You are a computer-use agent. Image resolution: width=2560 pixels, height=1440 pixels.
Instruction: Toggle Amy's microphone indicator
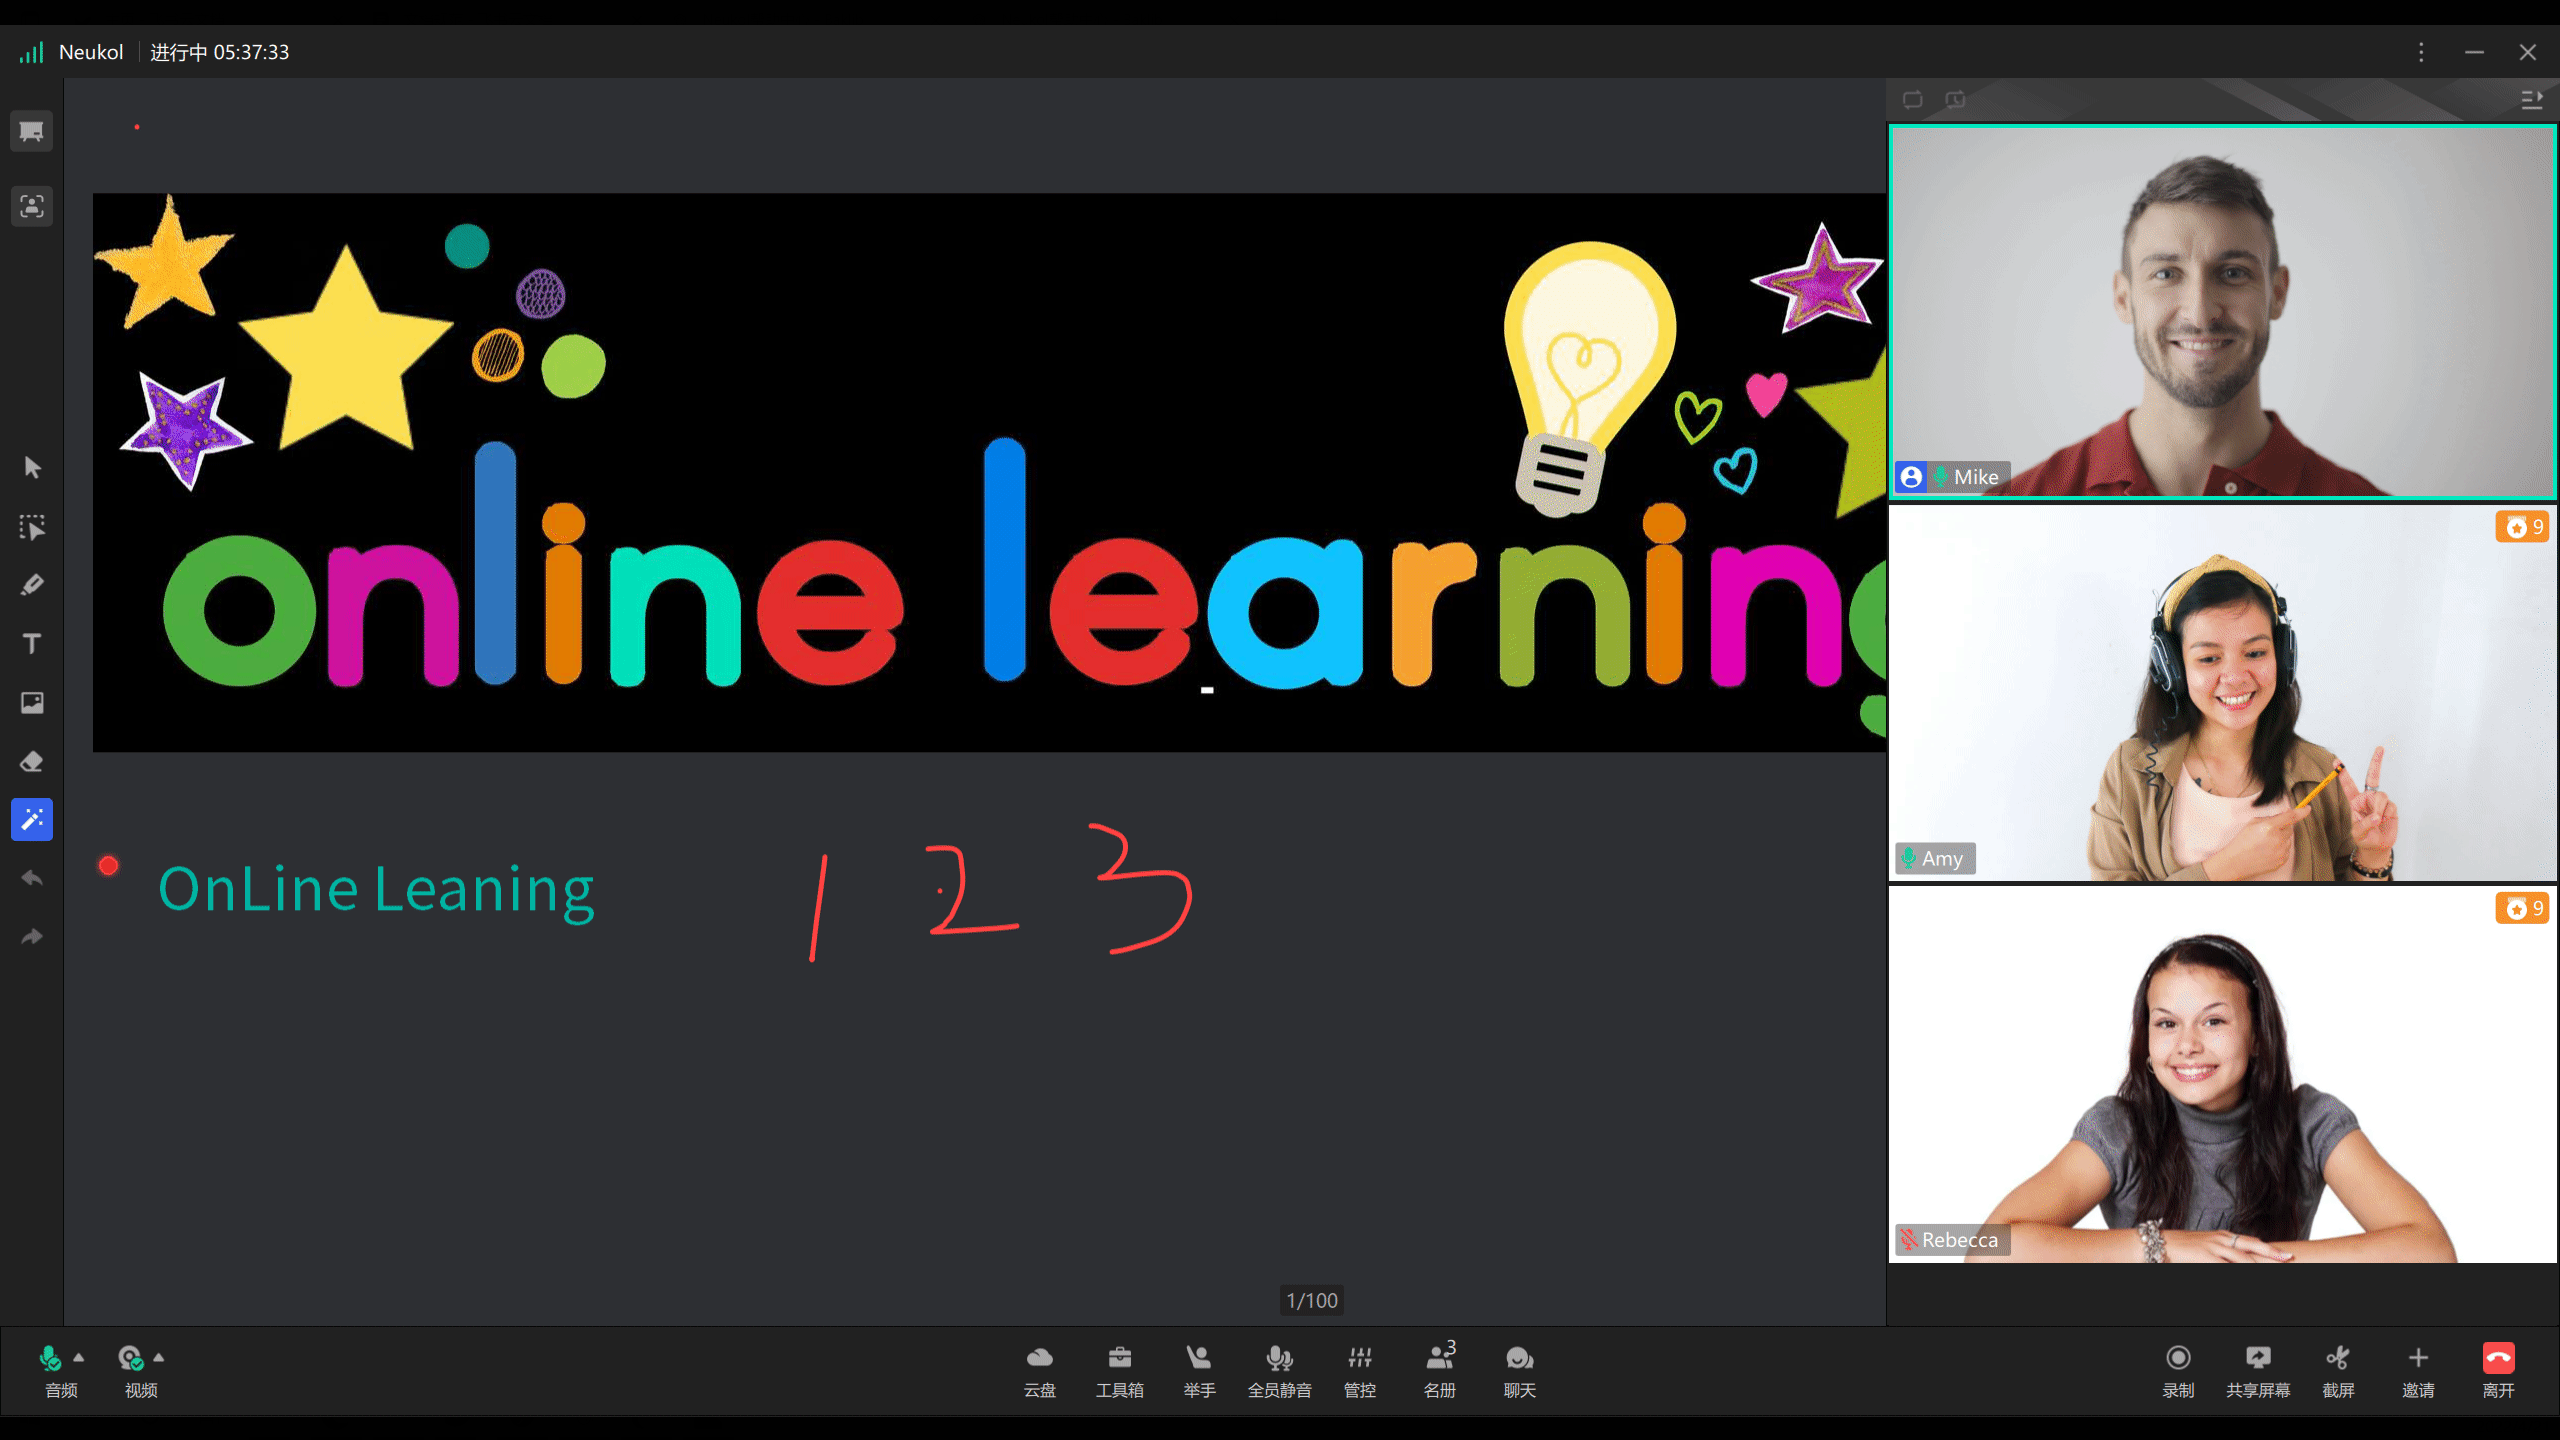click(x=1909, y=858)
